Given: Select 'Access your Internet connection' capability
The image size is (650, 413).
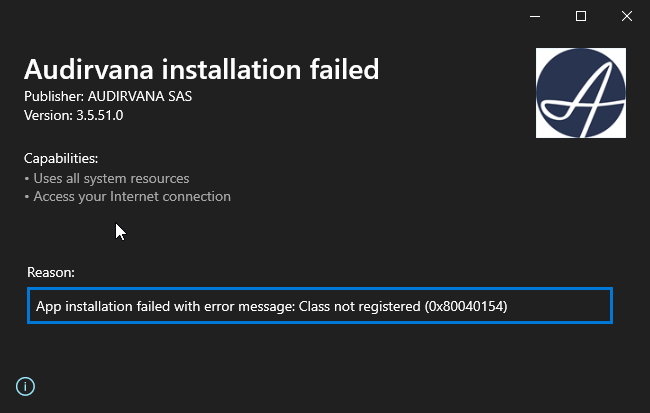Looking at the screenshot, I should pos(132,196).
